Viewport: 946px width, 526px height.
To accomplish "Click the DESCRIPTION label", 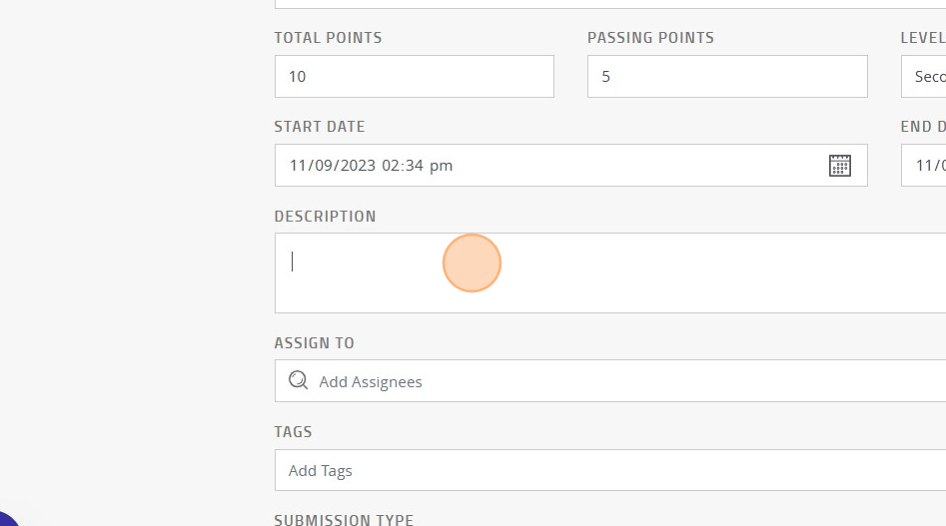I will pyautogui.click(x=325, y=216).
